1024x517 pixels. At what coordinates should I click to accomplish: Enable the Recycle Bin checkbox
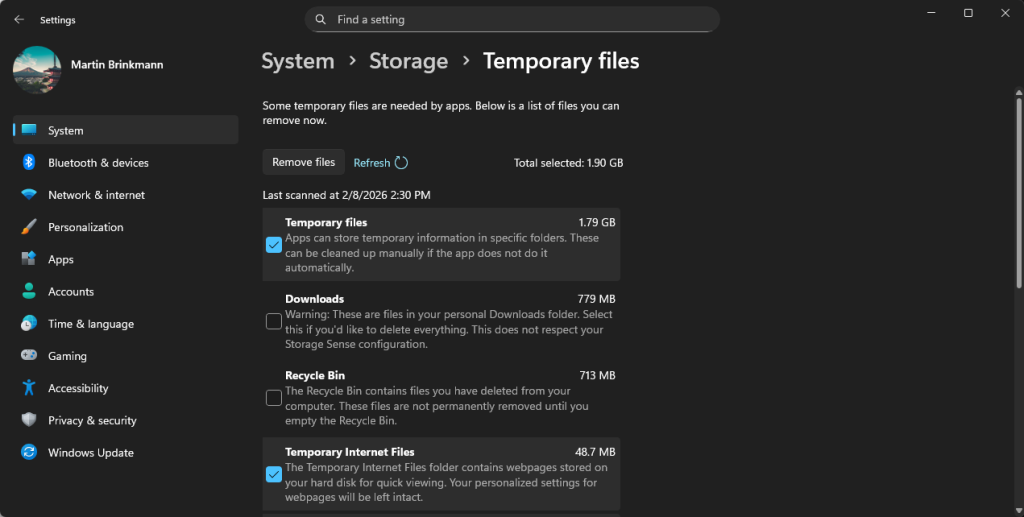pyautogui.click(x=274, y=398)
